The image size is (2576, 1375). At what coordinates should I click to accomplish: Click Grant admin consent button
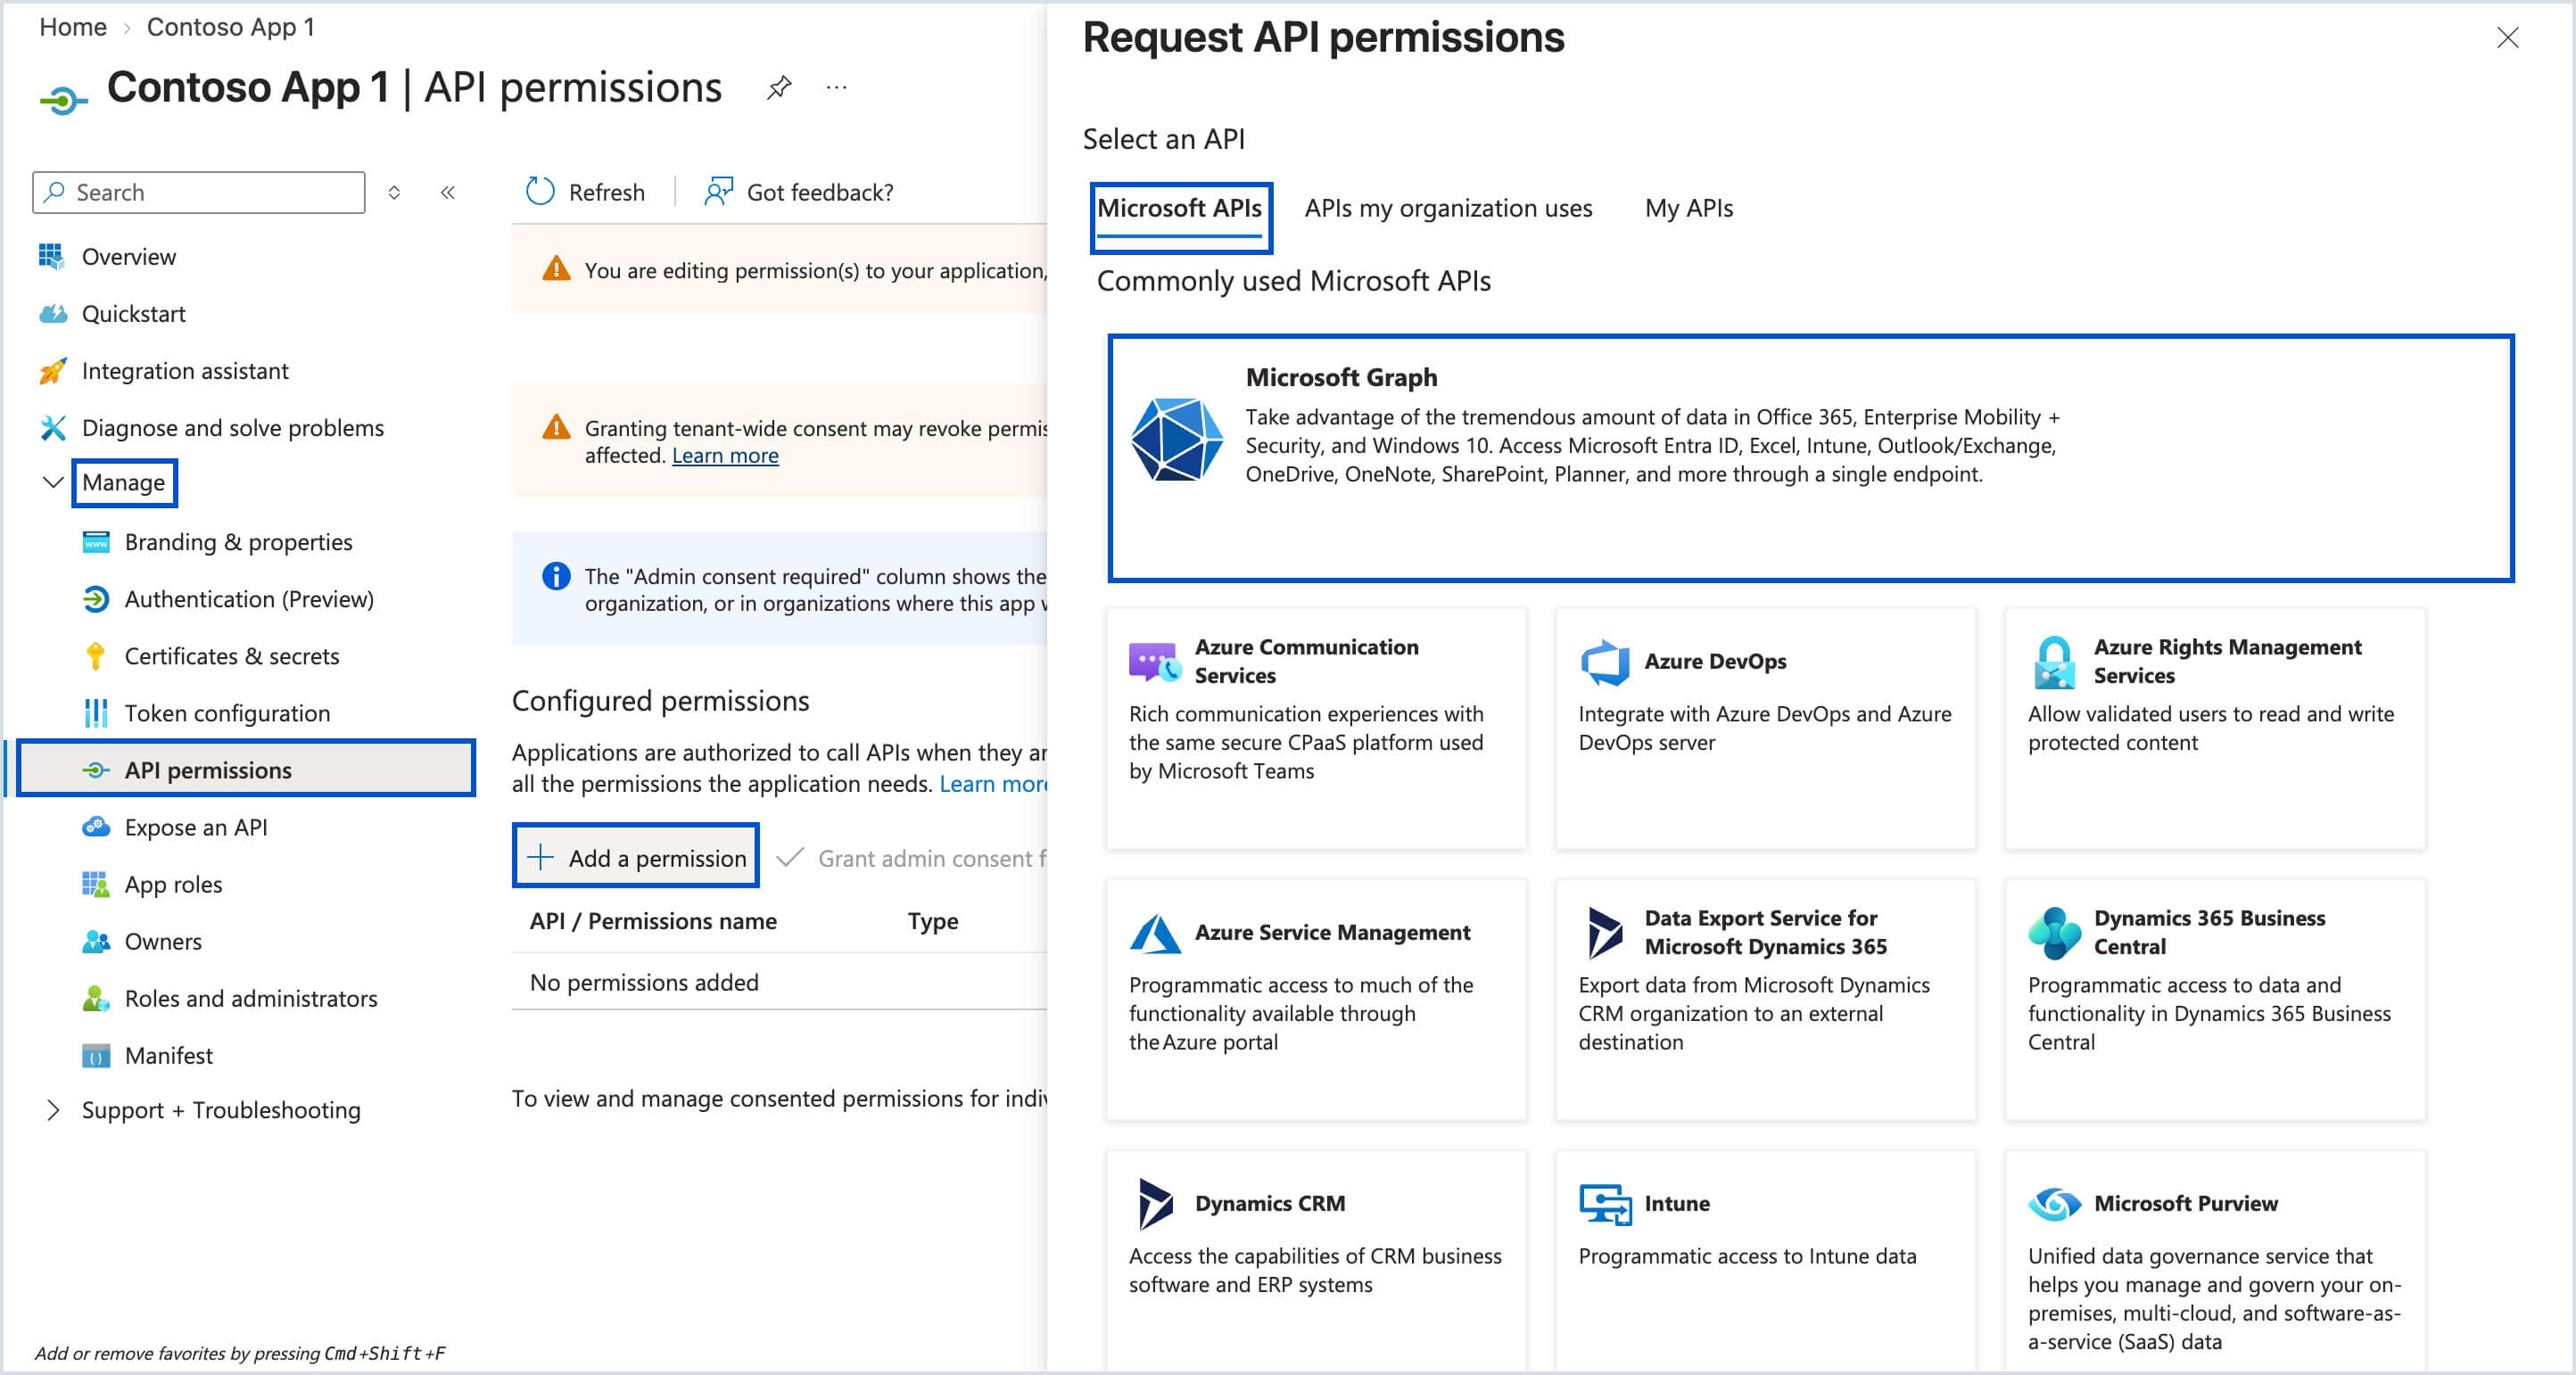coord(912,858)
